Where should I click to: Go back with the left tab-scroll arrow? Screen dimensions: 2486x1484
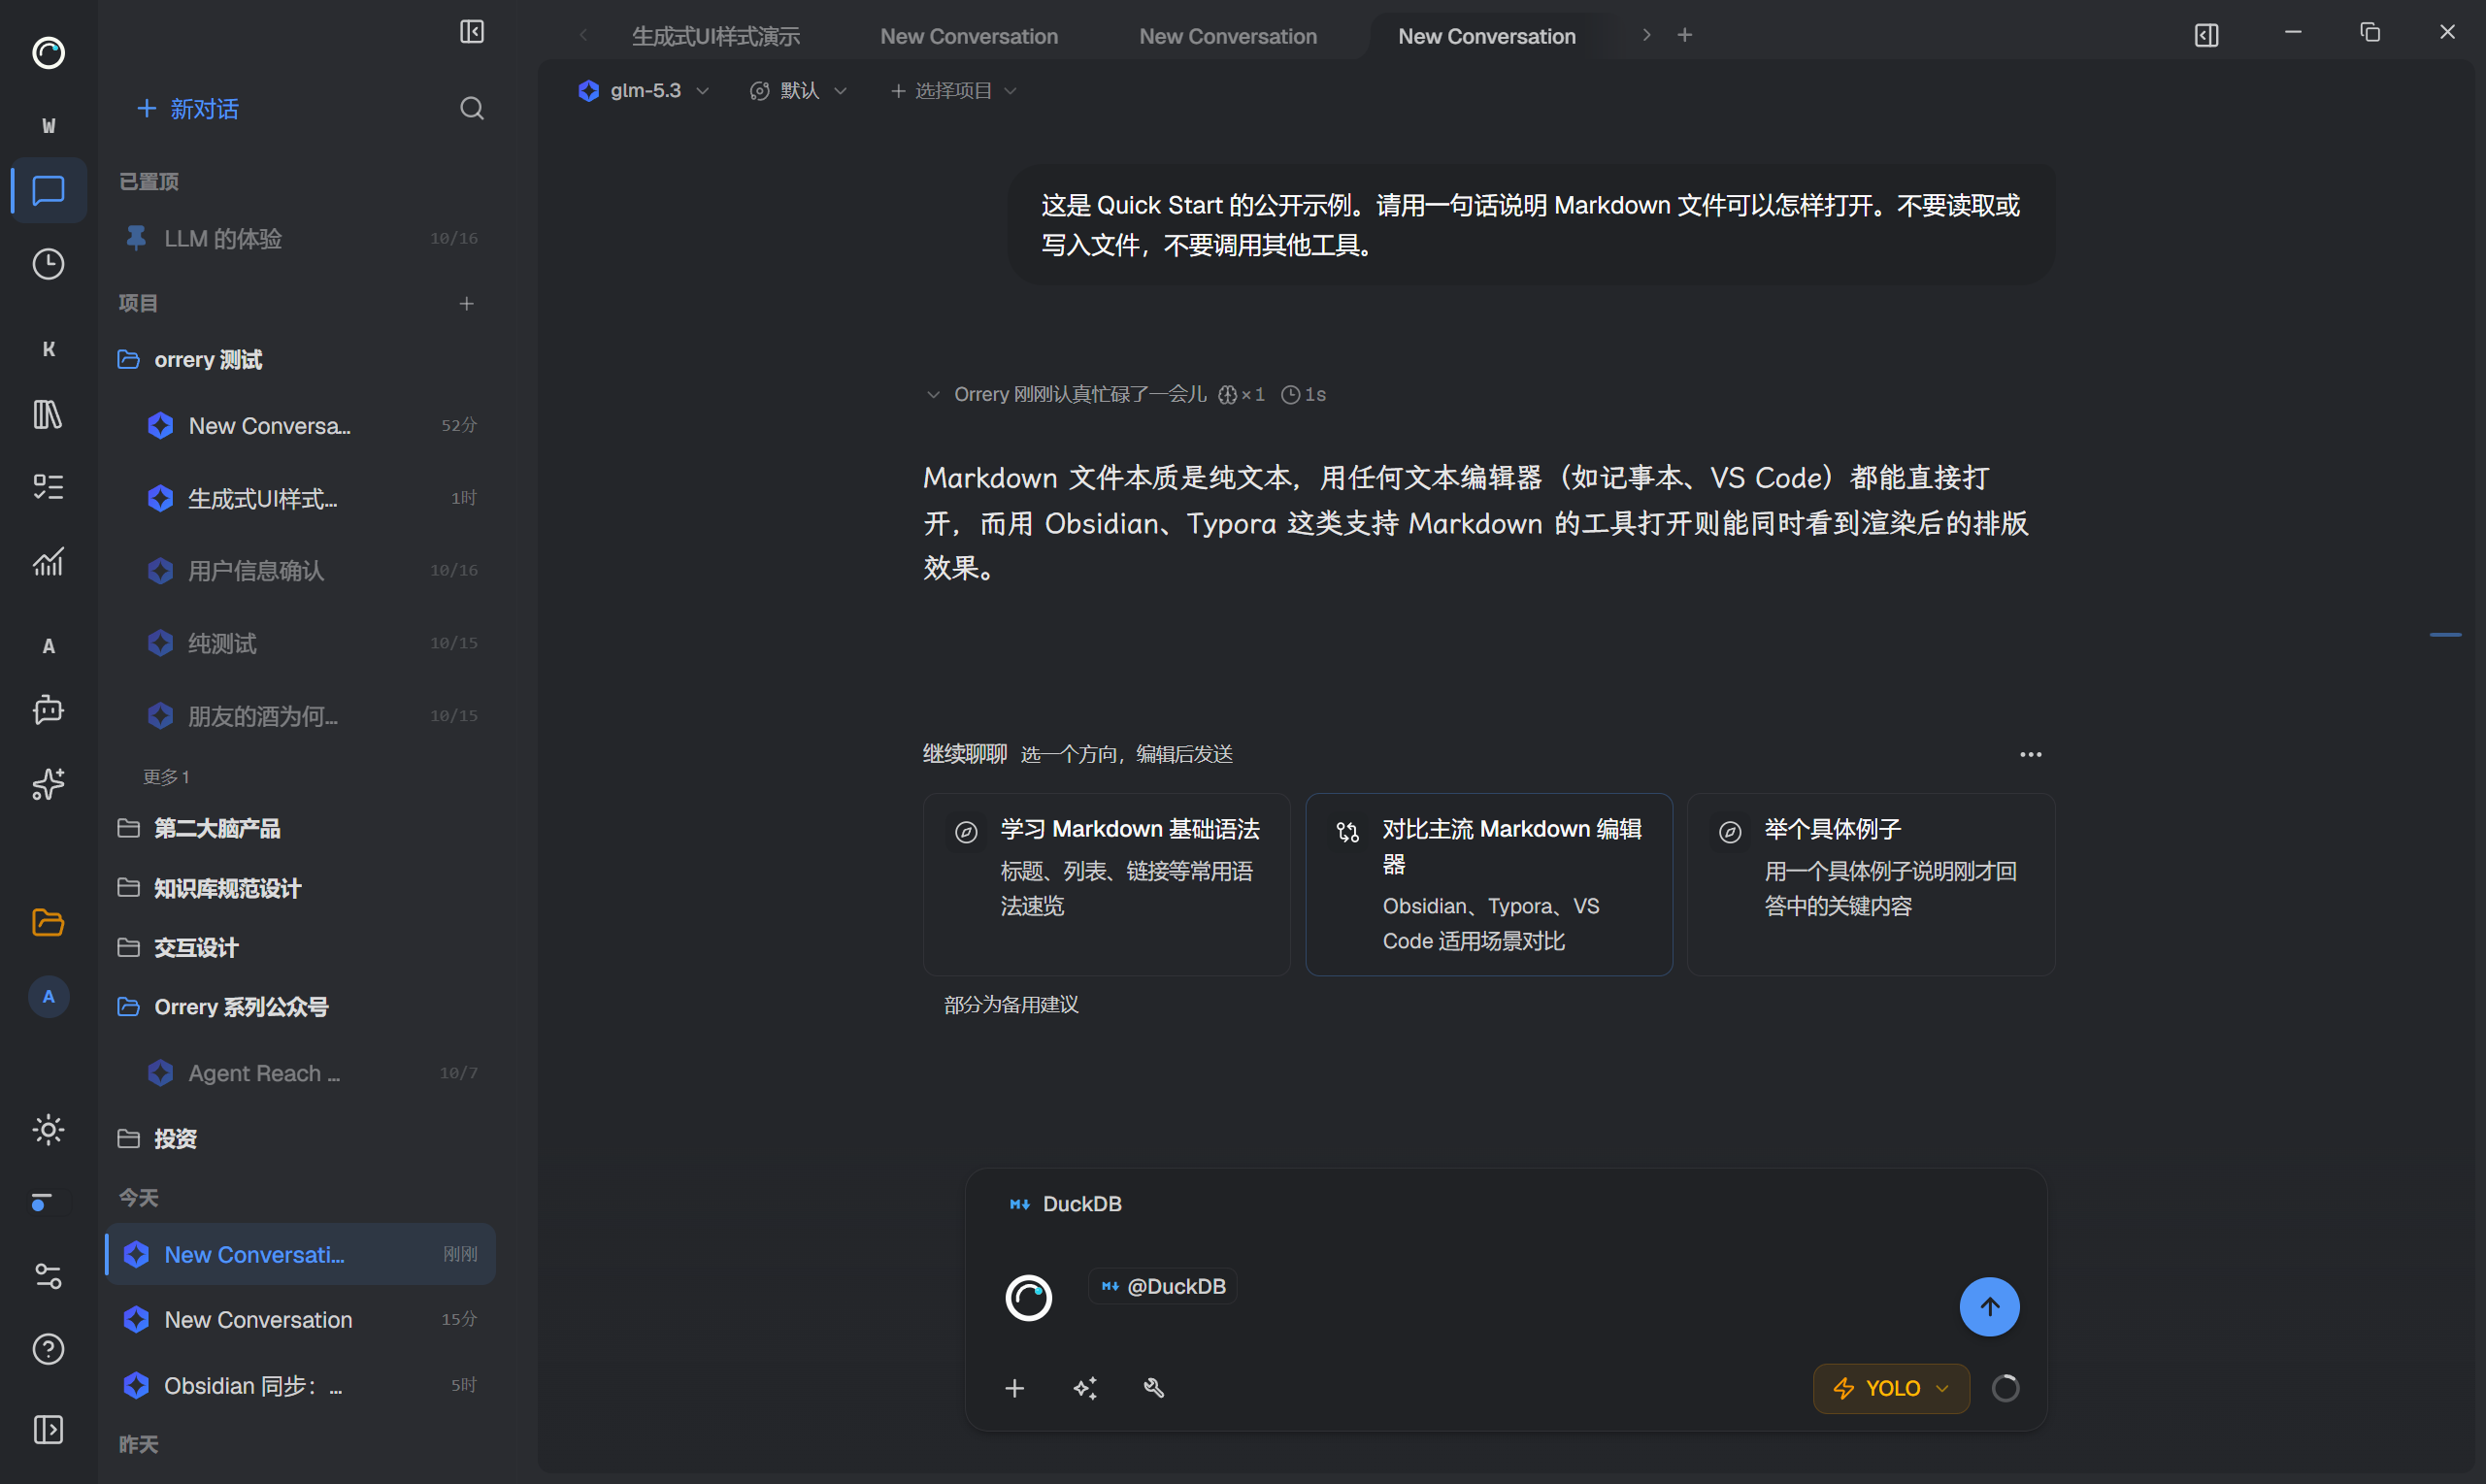coord(584,36)
